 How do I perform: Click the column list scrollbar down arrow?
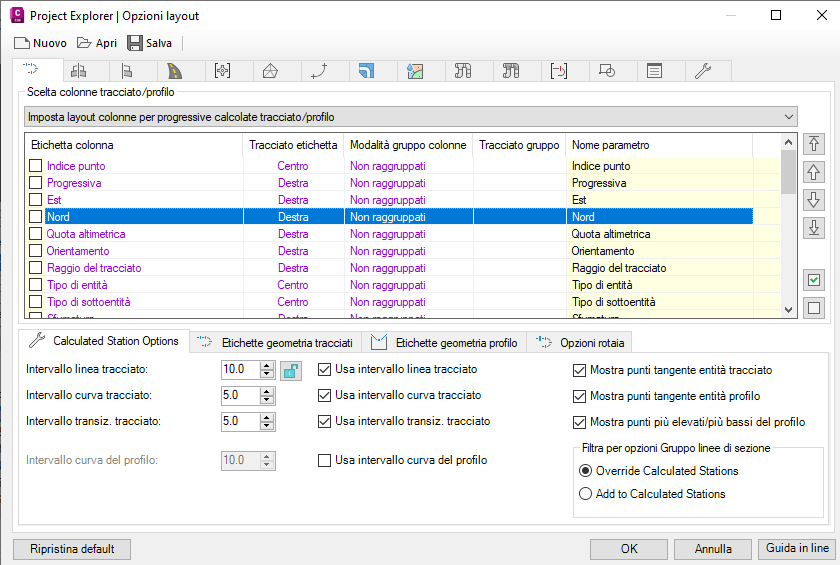click(x=788, y=310)
